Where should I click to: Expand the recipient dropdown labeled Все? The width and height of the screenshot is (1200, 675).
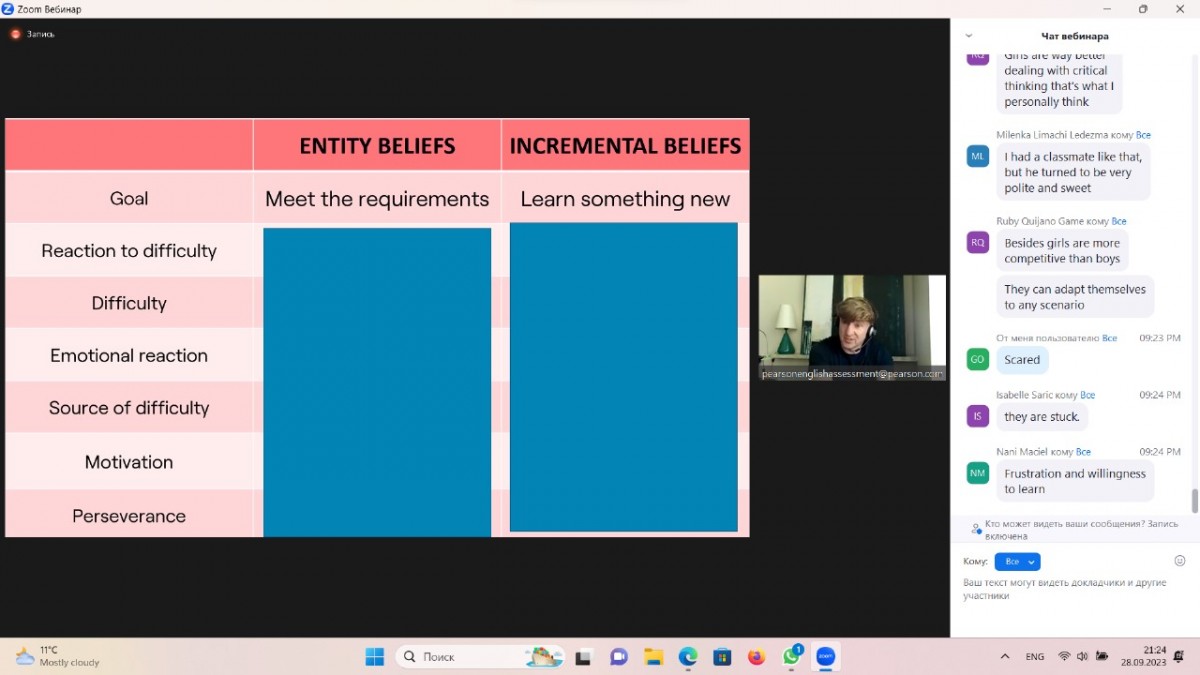tap(1017, 562)
